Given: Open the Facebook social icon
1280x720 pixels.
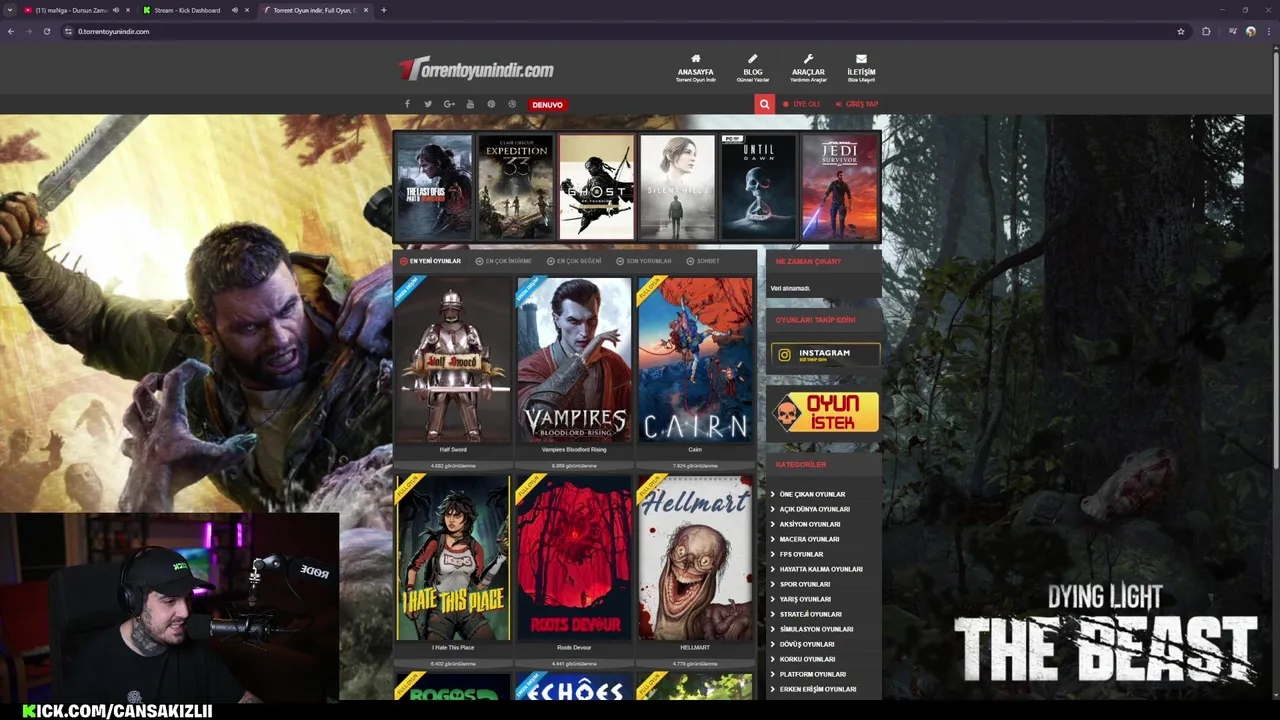Looking at the screenshot, I should coord(407,104).
